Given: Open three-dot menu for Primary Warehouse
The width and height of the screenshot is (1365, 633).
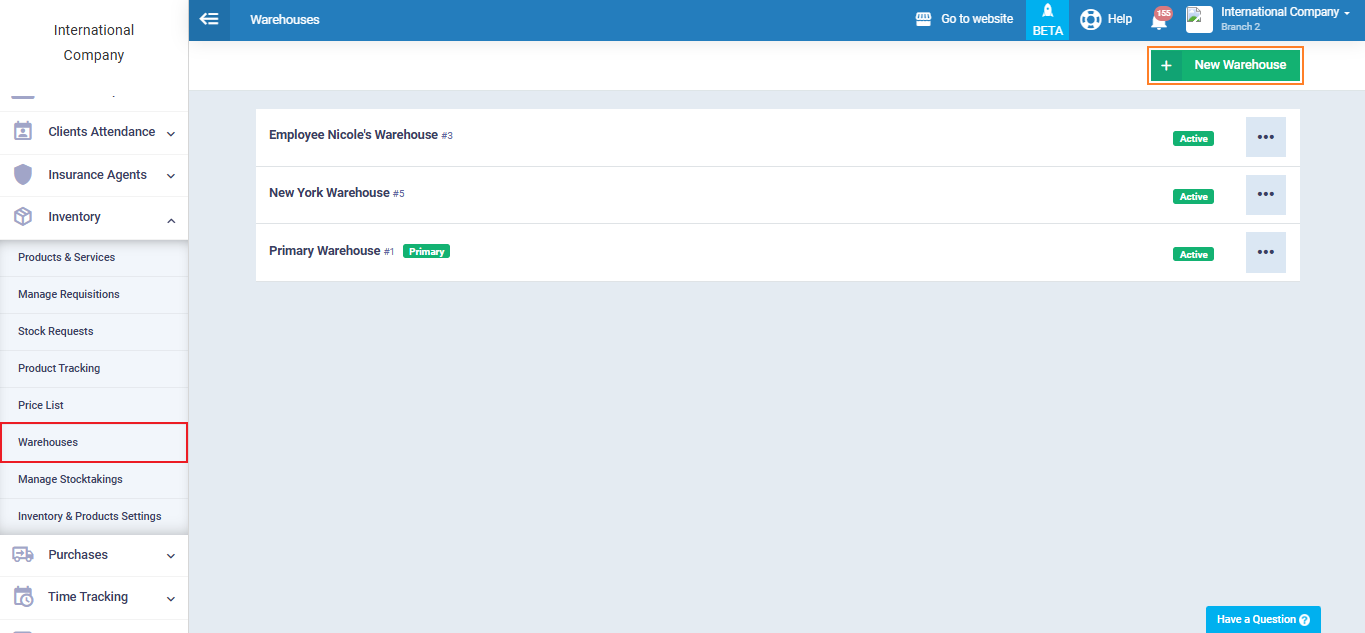Looking at the screenshot, I should coord(1265,253).
